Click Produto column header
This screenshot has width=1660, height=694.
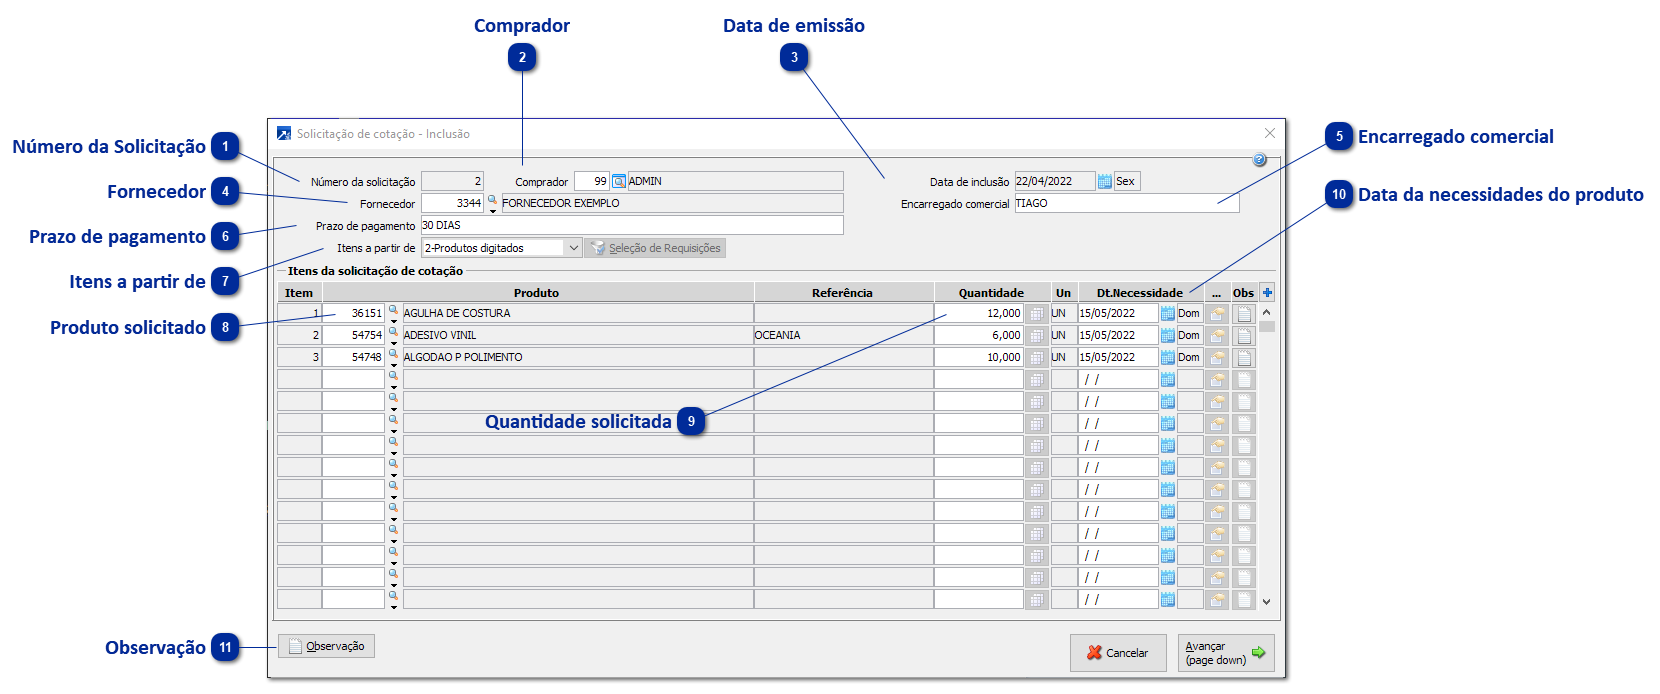point(537,292)
